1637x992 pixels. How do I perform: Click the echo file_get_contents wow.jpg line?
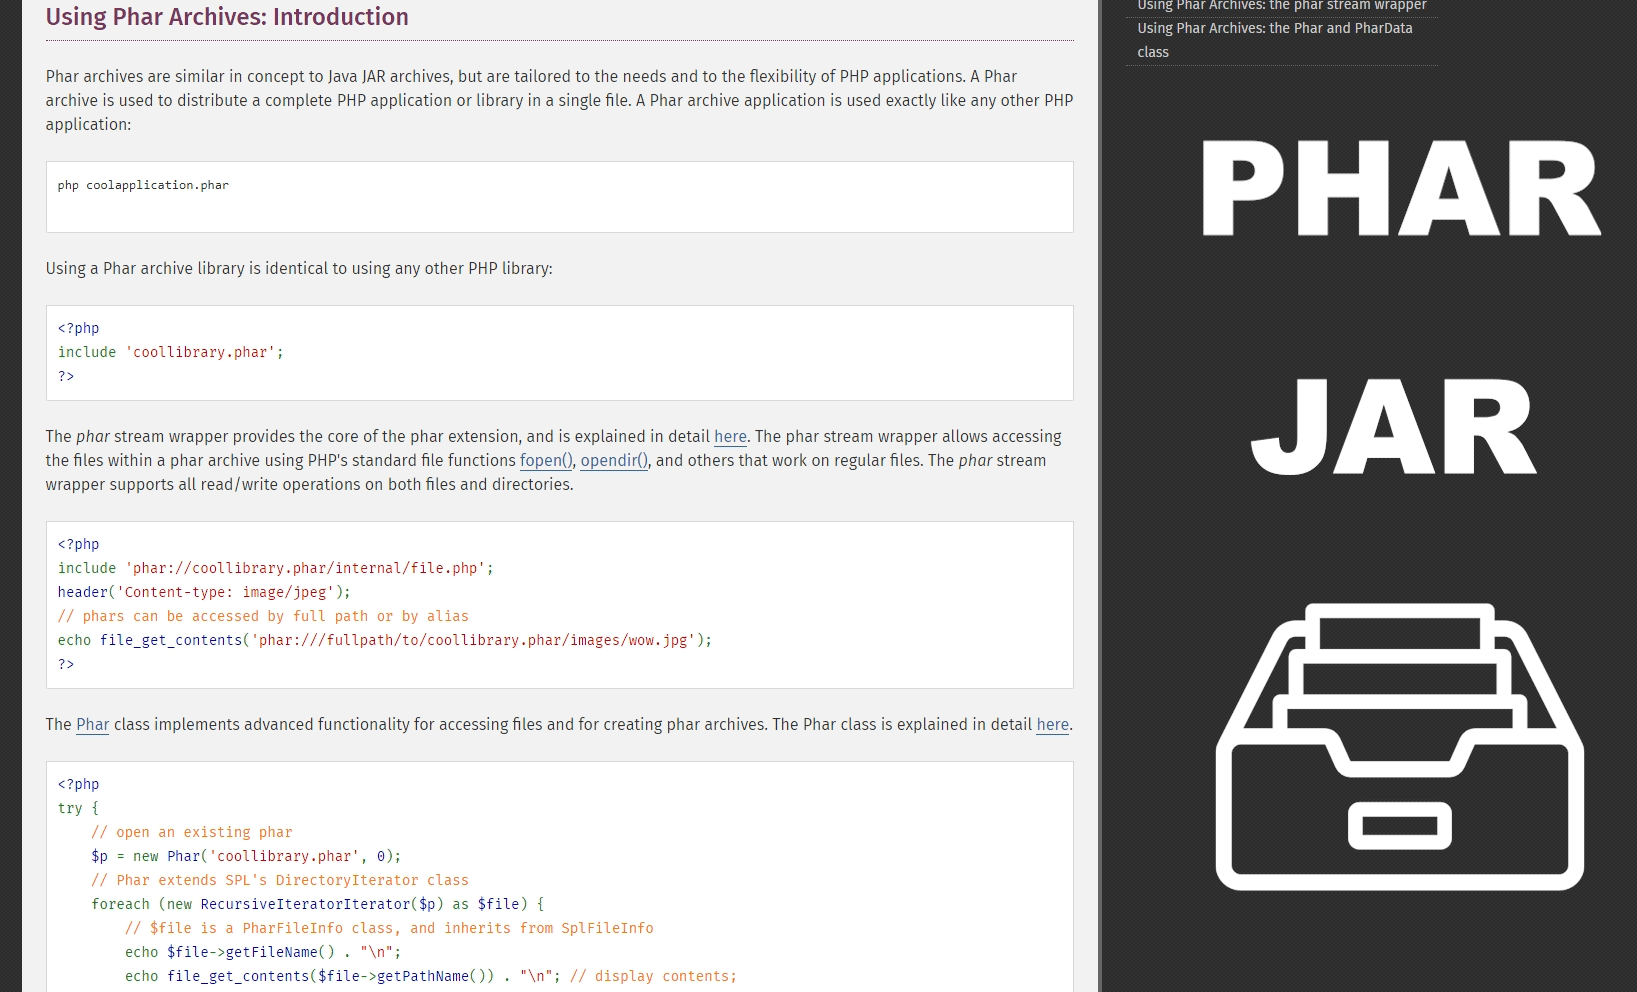coord(385,640)
